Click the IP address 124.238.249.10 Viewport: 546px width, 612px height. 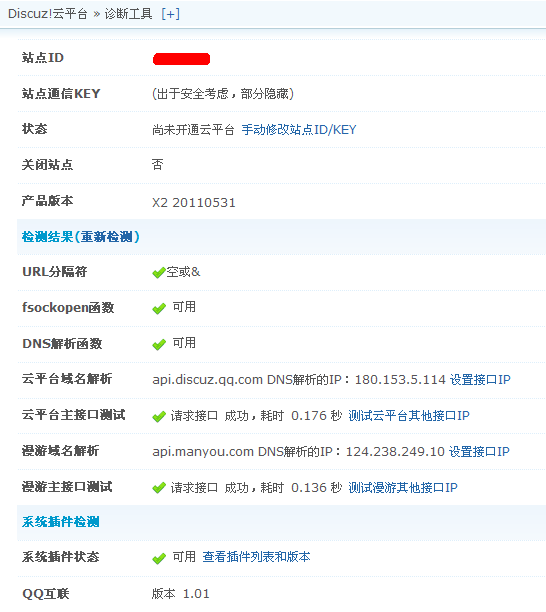click(395, 452)
